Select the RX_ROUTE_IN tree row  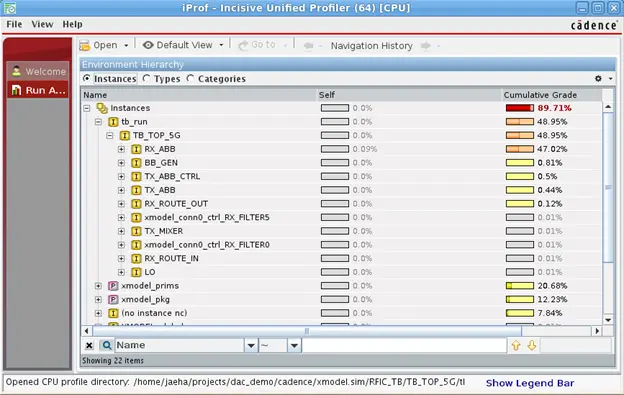[x=341, y=259]
